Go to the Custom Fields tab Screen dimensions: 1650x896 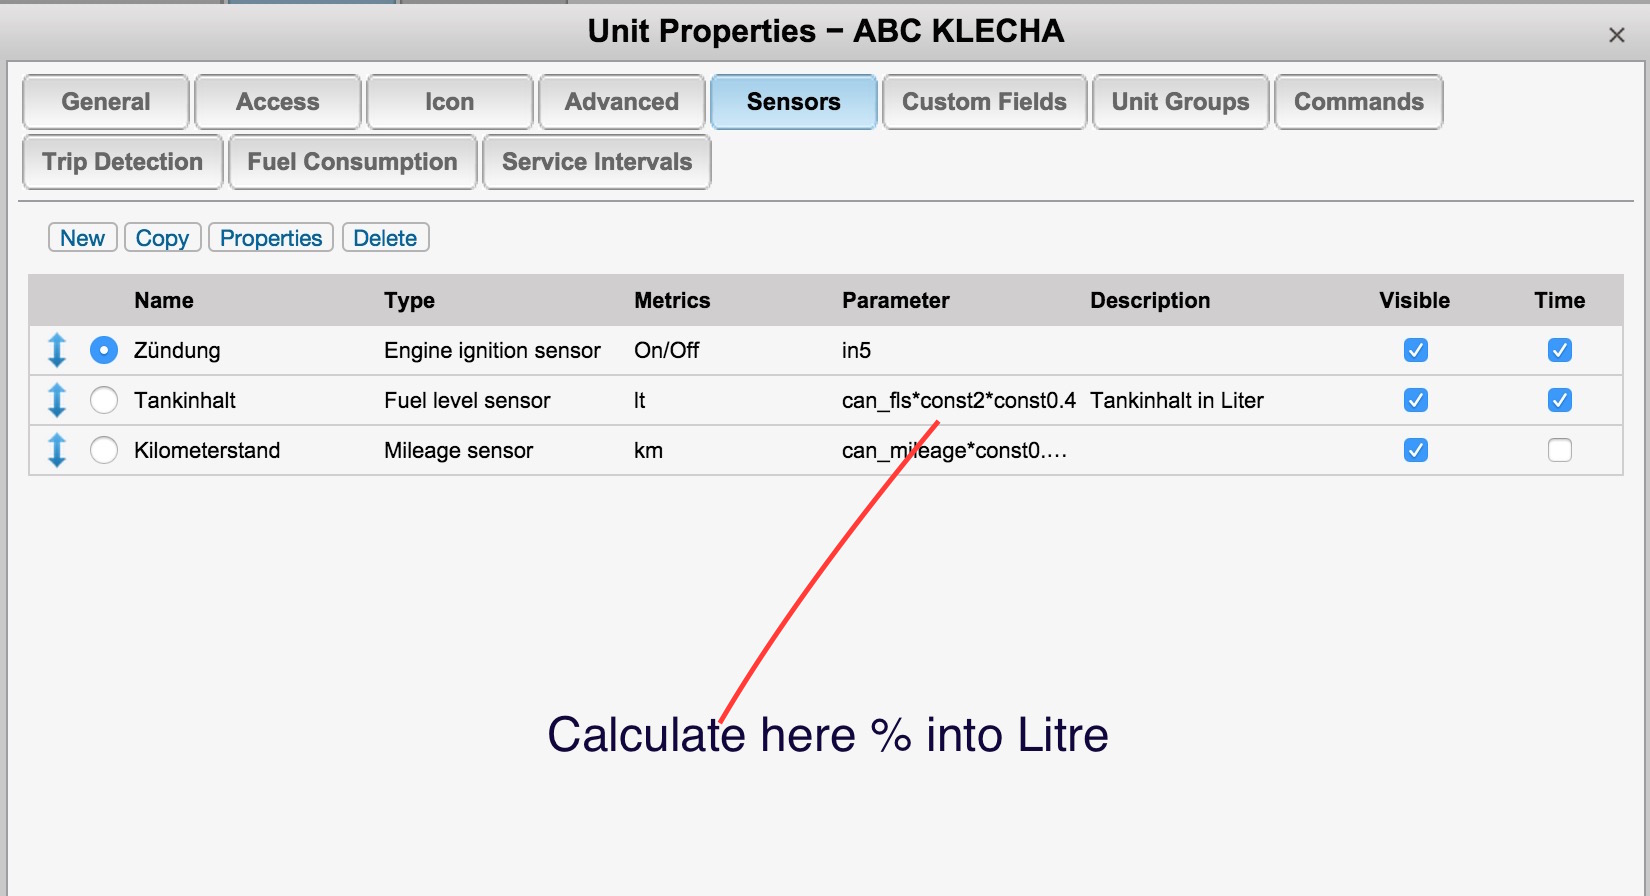click(x=984, y=102)
